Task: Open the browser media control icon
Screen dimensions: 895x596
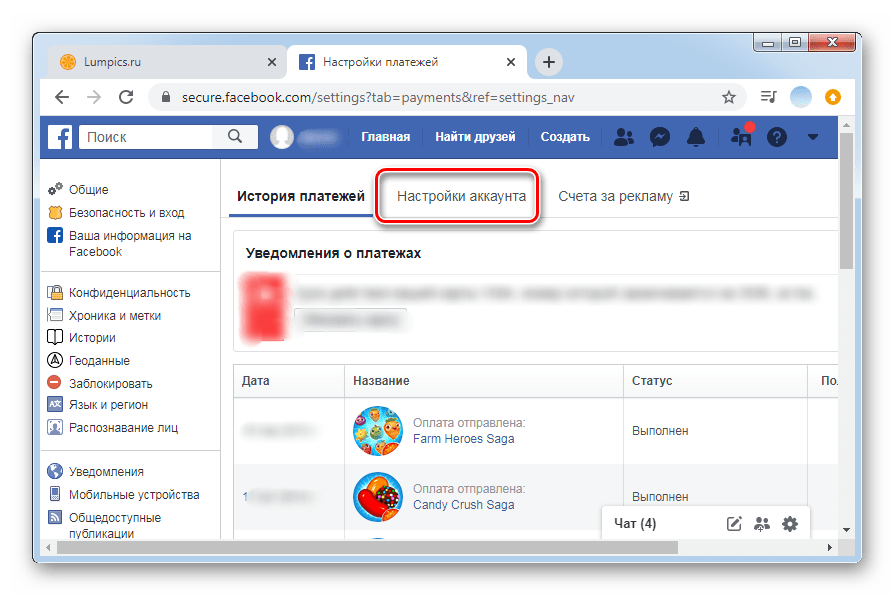Action: [768, 97]
